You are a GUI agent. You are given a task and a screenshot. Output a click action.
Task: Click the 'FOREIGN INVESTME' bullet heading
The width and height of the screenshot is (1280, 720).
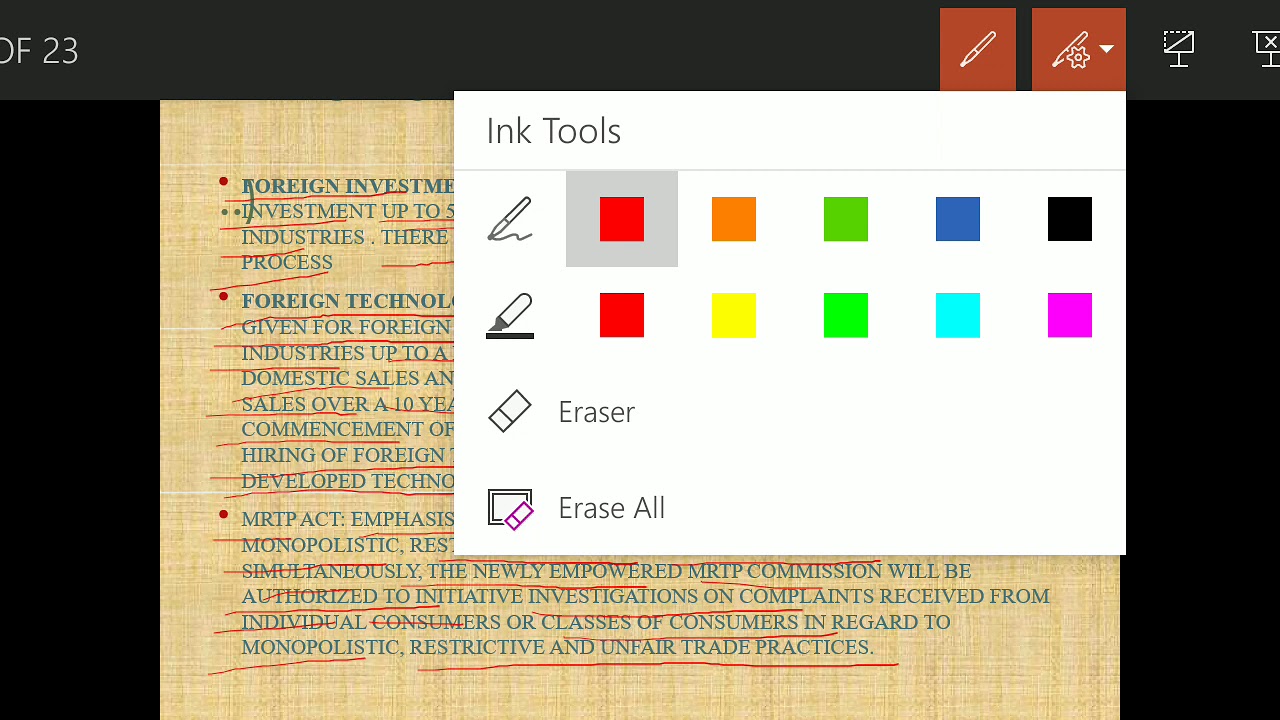click(348, 186)
